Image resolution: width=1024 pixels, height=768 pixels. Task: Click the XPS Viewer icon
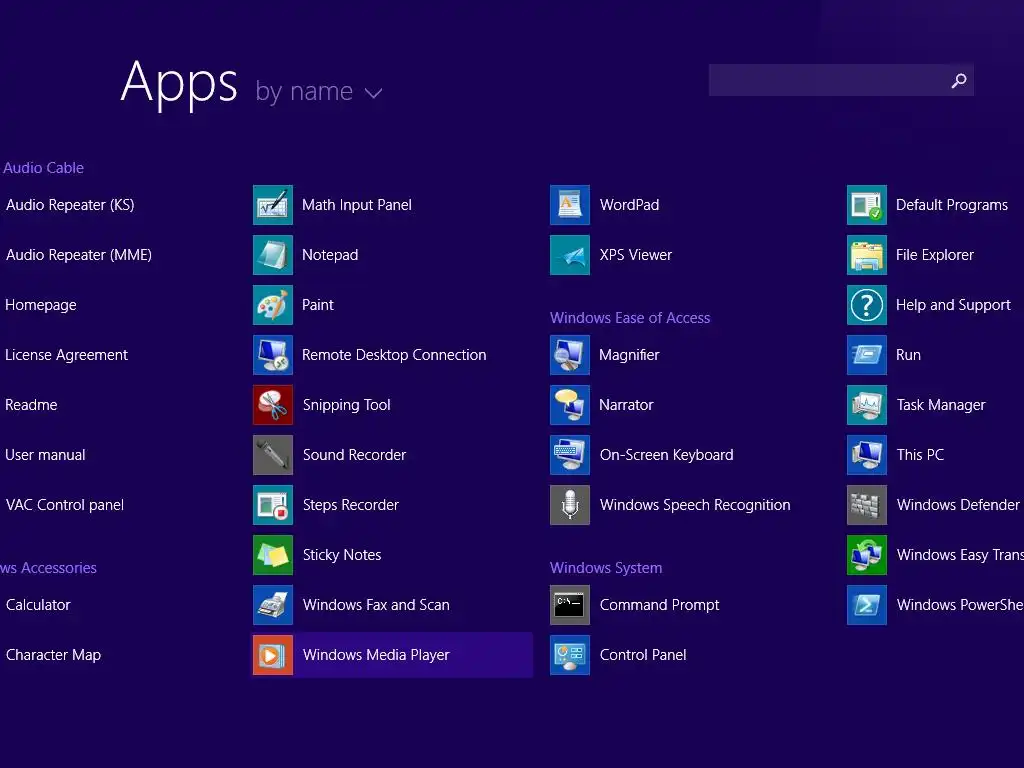click(569, 255)
